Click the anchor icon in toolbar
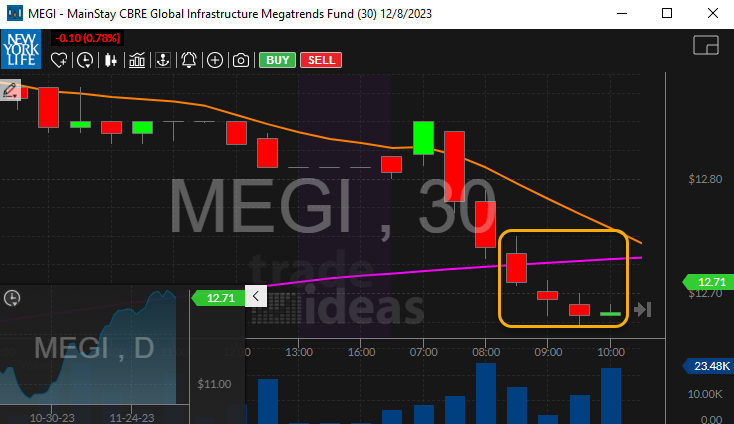 163,60
